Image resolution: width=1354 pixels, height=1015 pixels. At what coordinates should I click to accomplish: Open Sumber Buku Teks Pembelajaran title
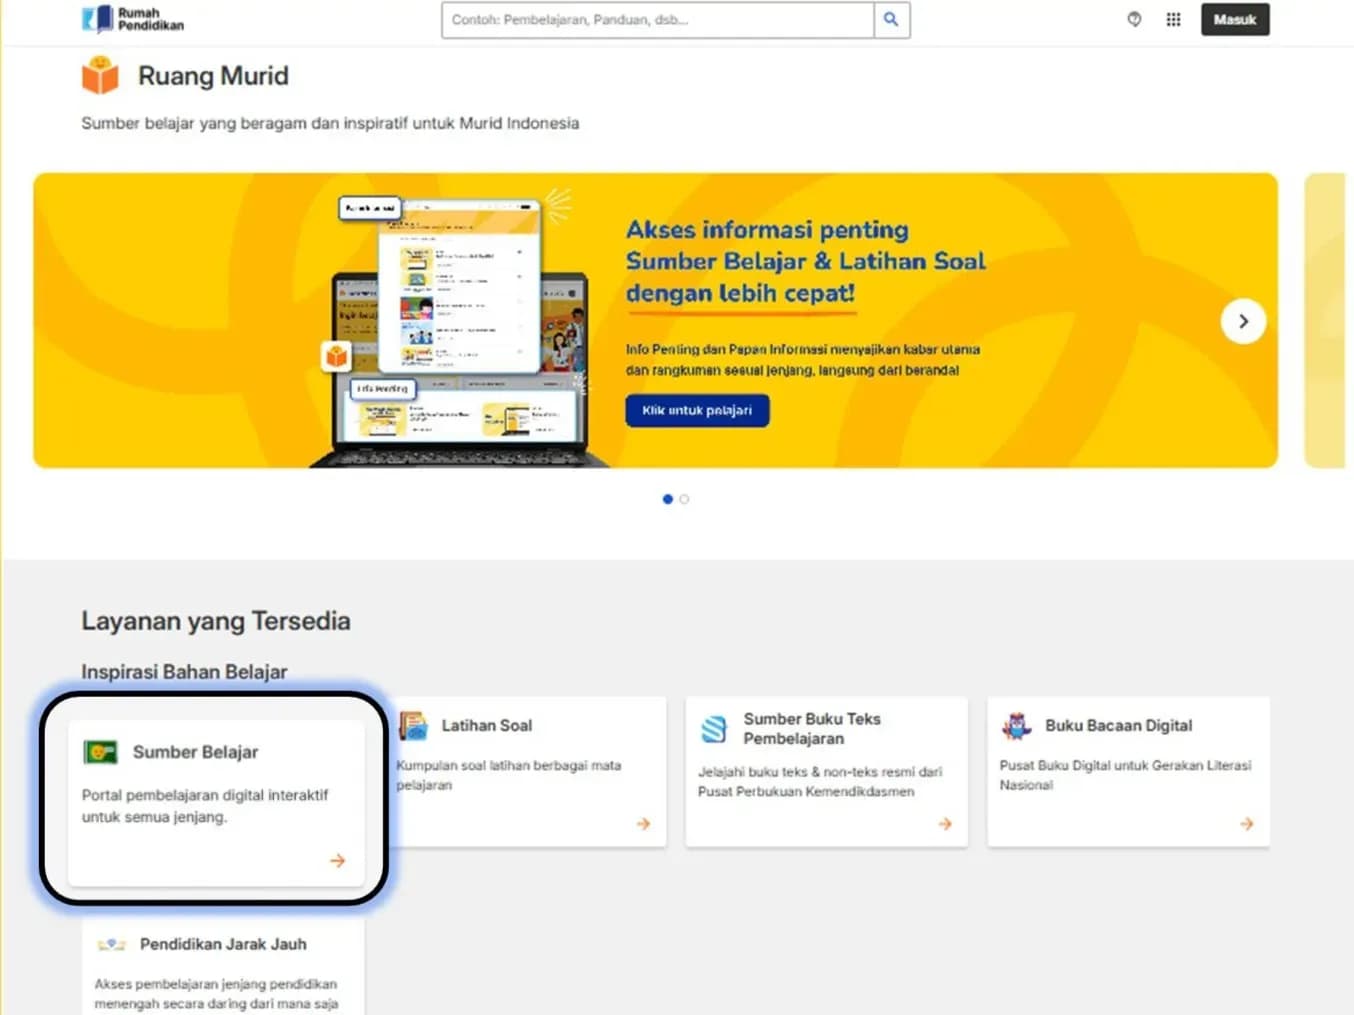click(812, 729)
